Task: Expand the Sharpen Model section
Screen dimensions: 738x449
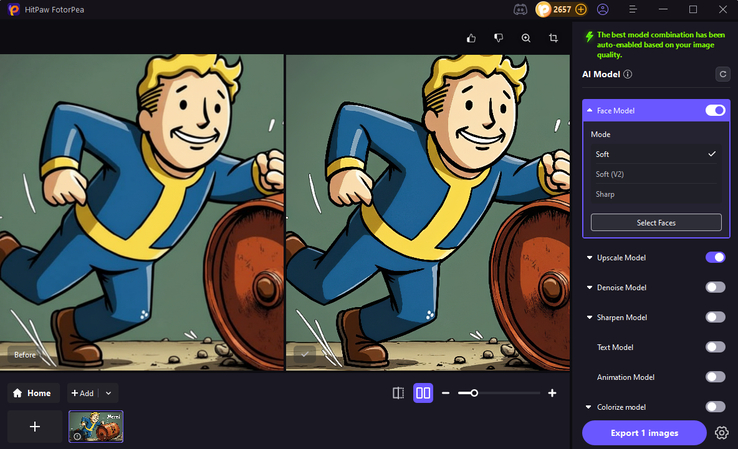Action: tap(590, 318)
